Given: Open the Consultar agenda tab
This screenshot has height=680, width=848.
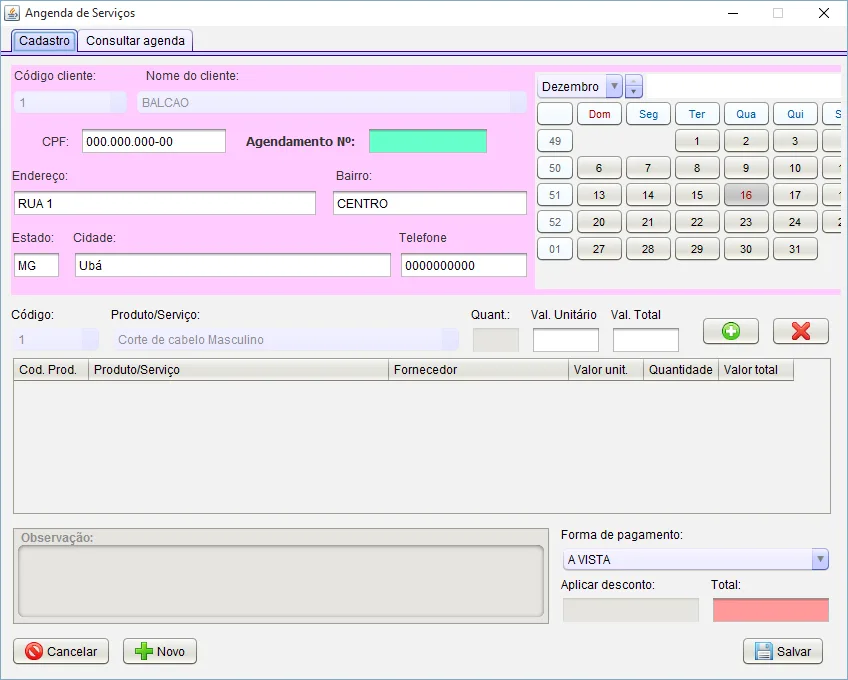Looking at the screenshot, I should 135,41.
